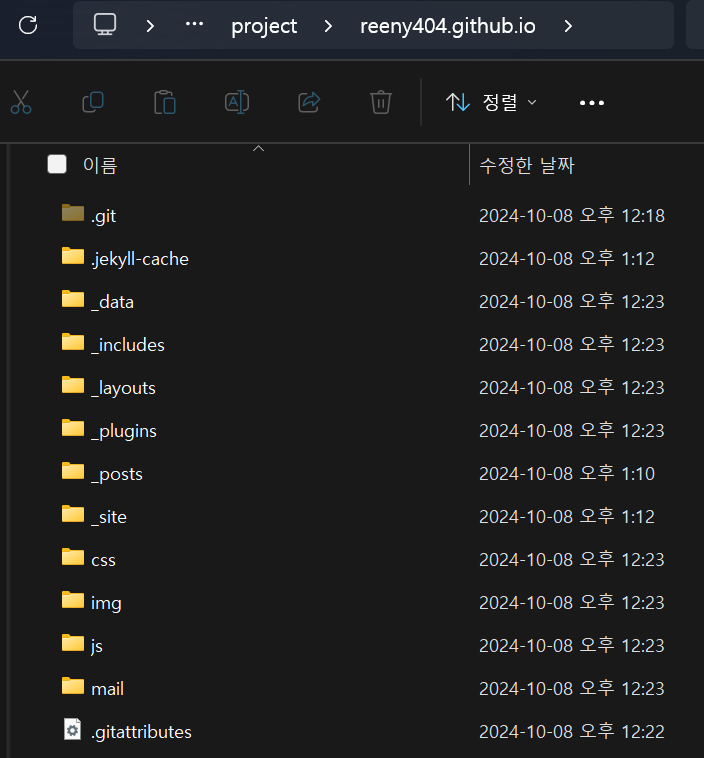Select the _plugins folder icon
Image resolution: width=704 pixels, height=758 pixels.
[x=73, y=428]
